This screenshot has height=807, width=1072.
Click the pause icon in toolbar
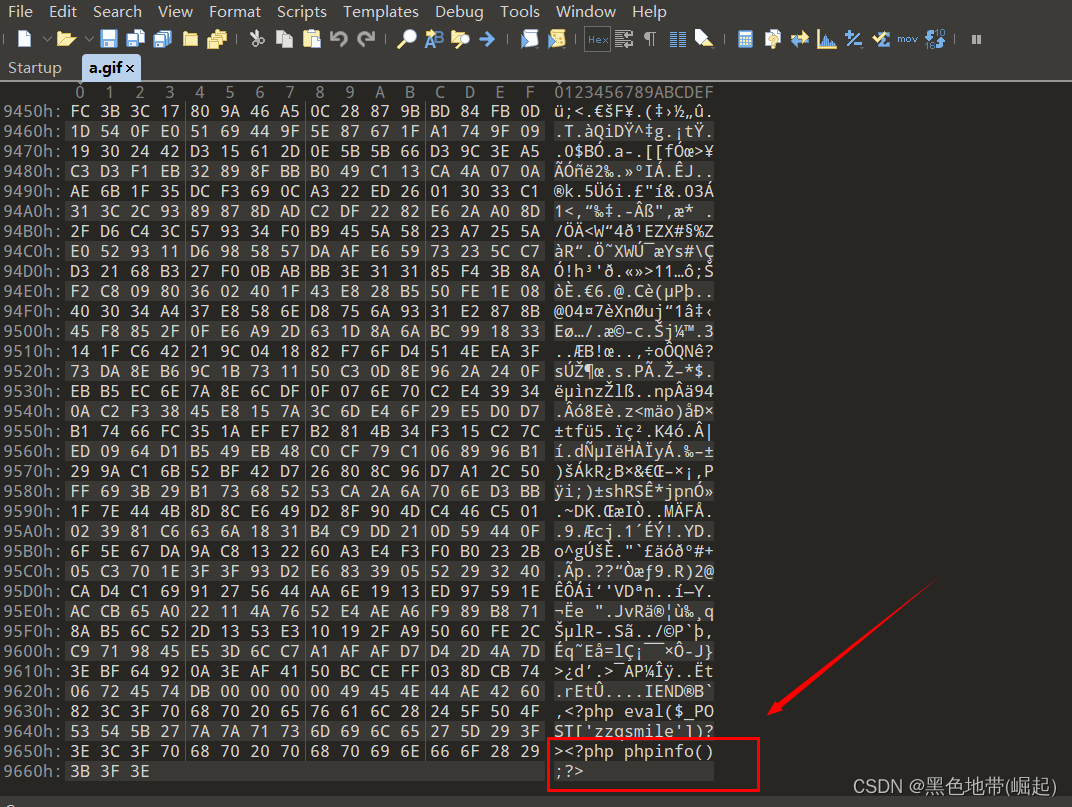pos(976,40)
